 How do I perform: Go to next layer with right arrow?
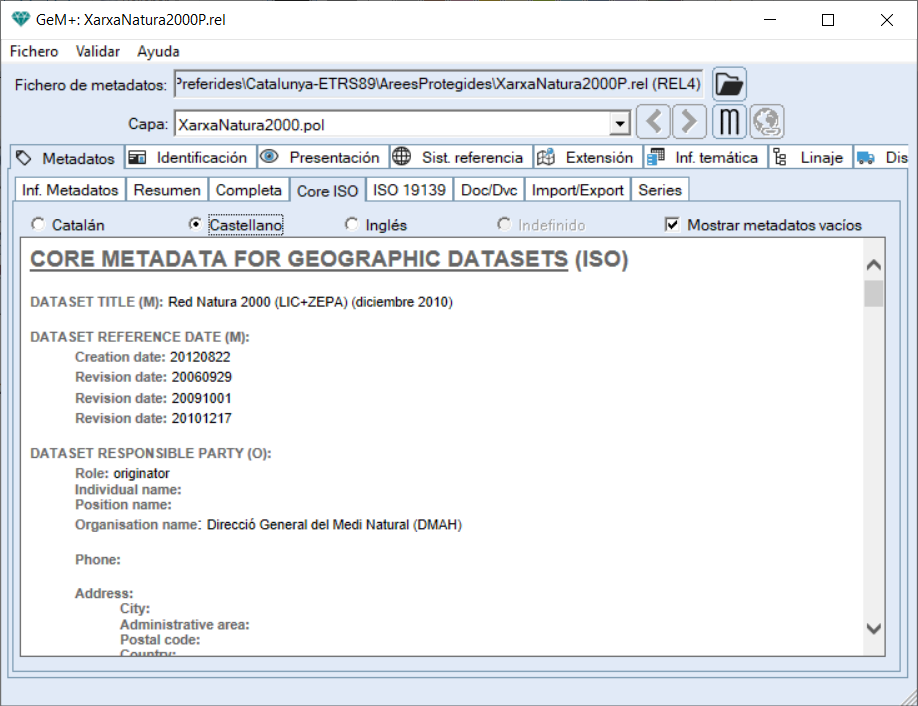click(x=688, y=123)
